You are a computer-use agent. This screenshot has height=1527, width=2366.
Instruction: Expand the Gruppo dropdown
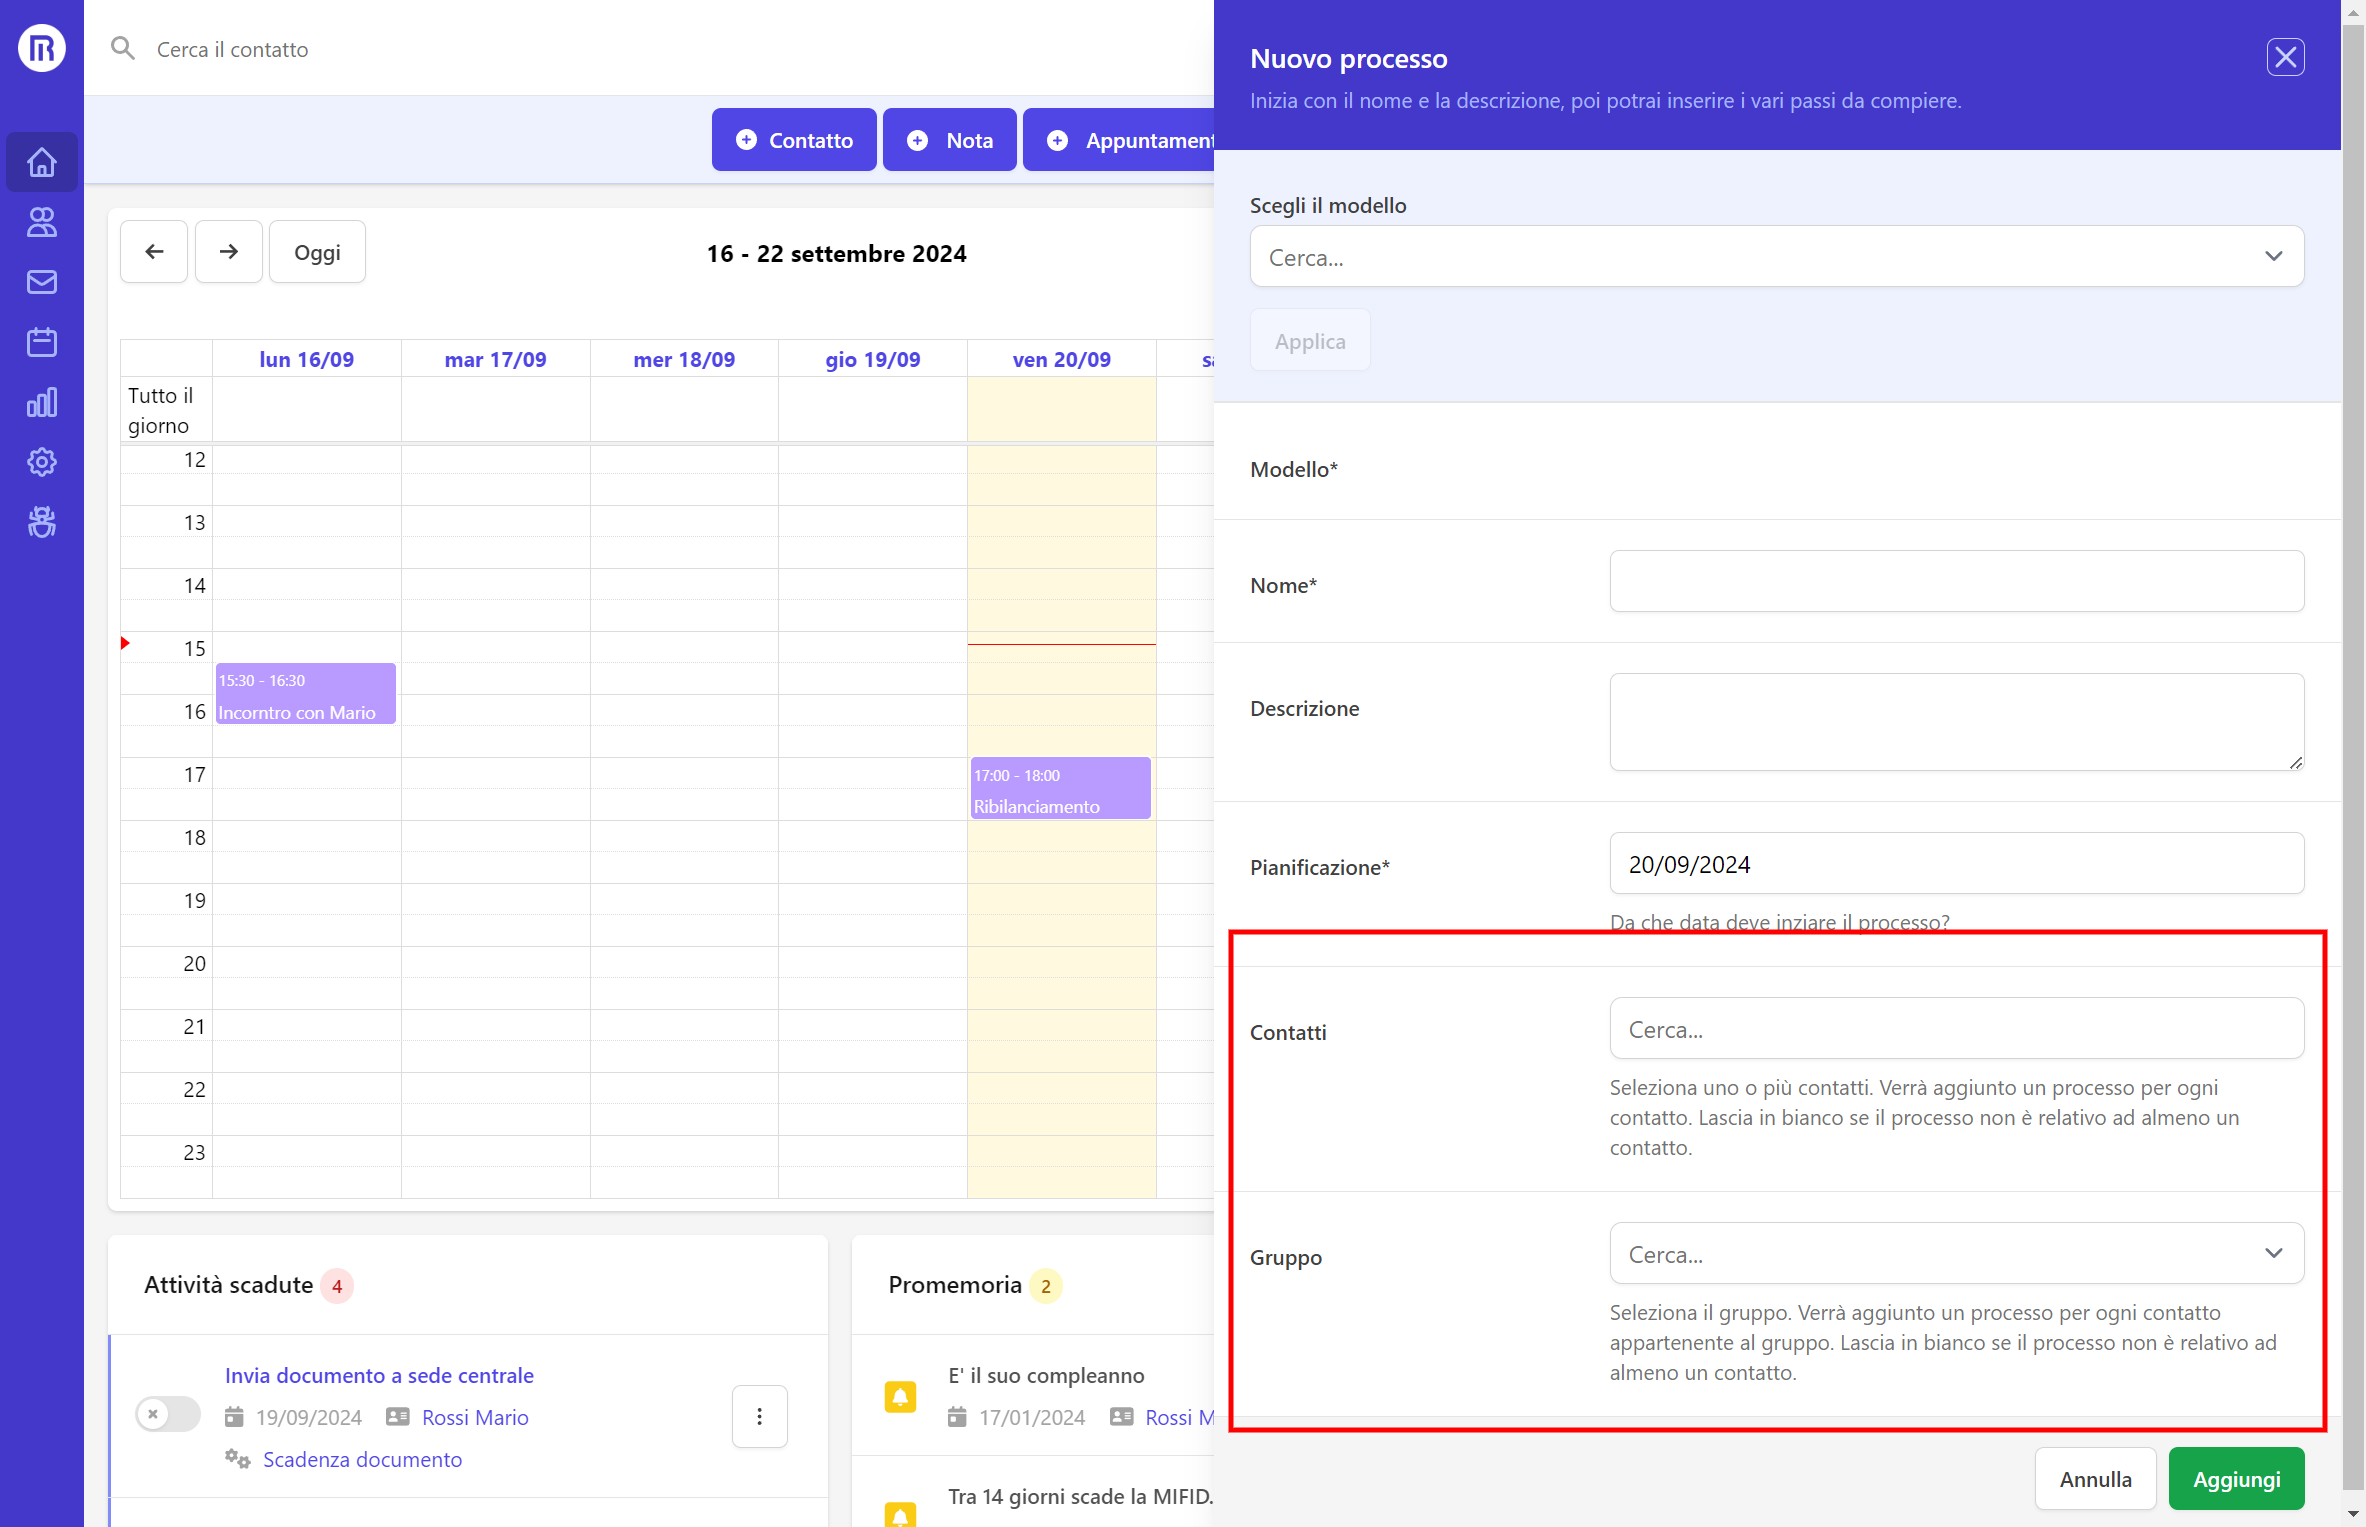tap(1956, 1254)
